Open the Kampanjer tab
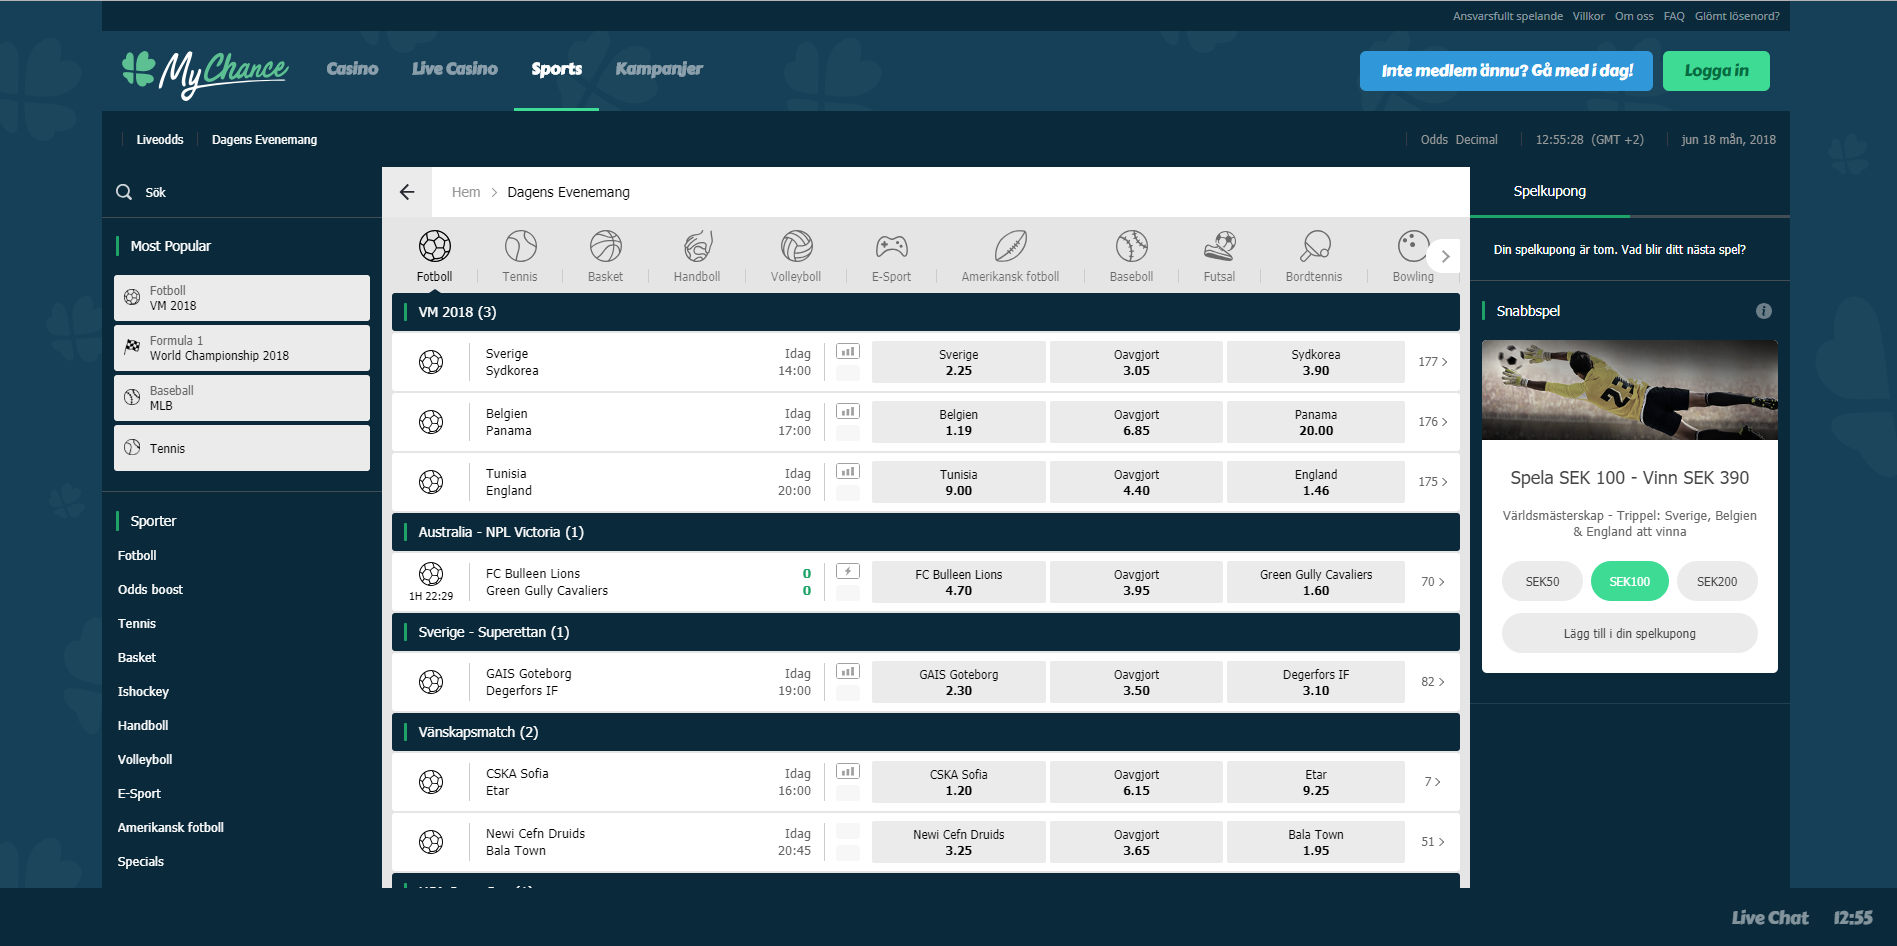The width and height of the screenshot is (1897, 946). [x=659, y=69]
